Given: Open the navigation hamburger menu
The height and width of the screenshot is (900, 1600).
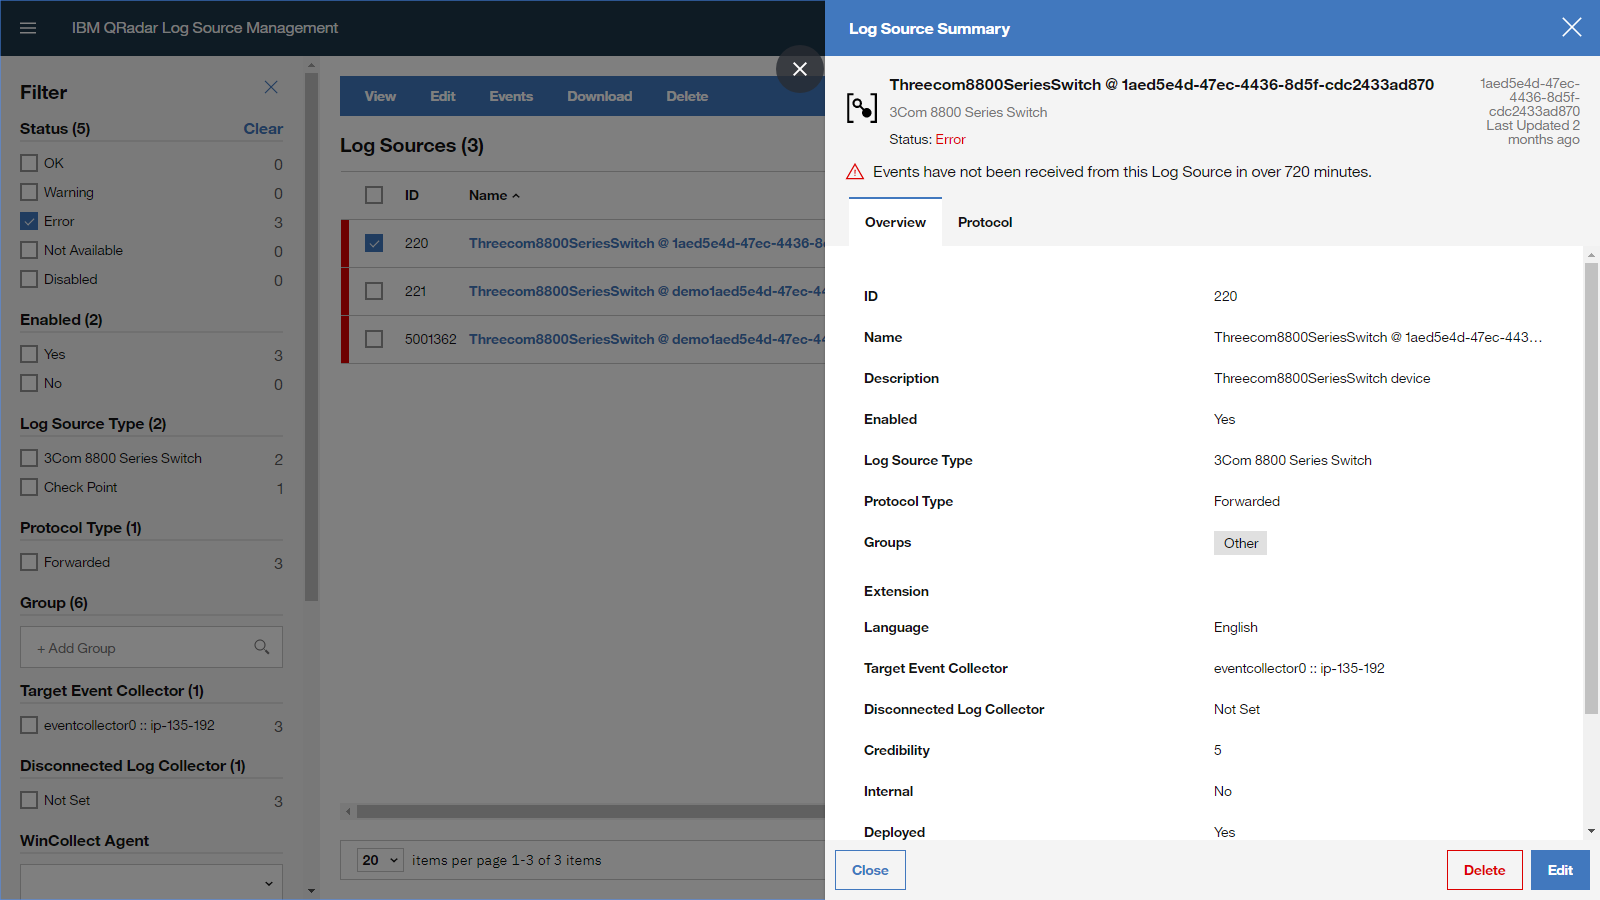Looking at the screenshot, I should (27, 27).
